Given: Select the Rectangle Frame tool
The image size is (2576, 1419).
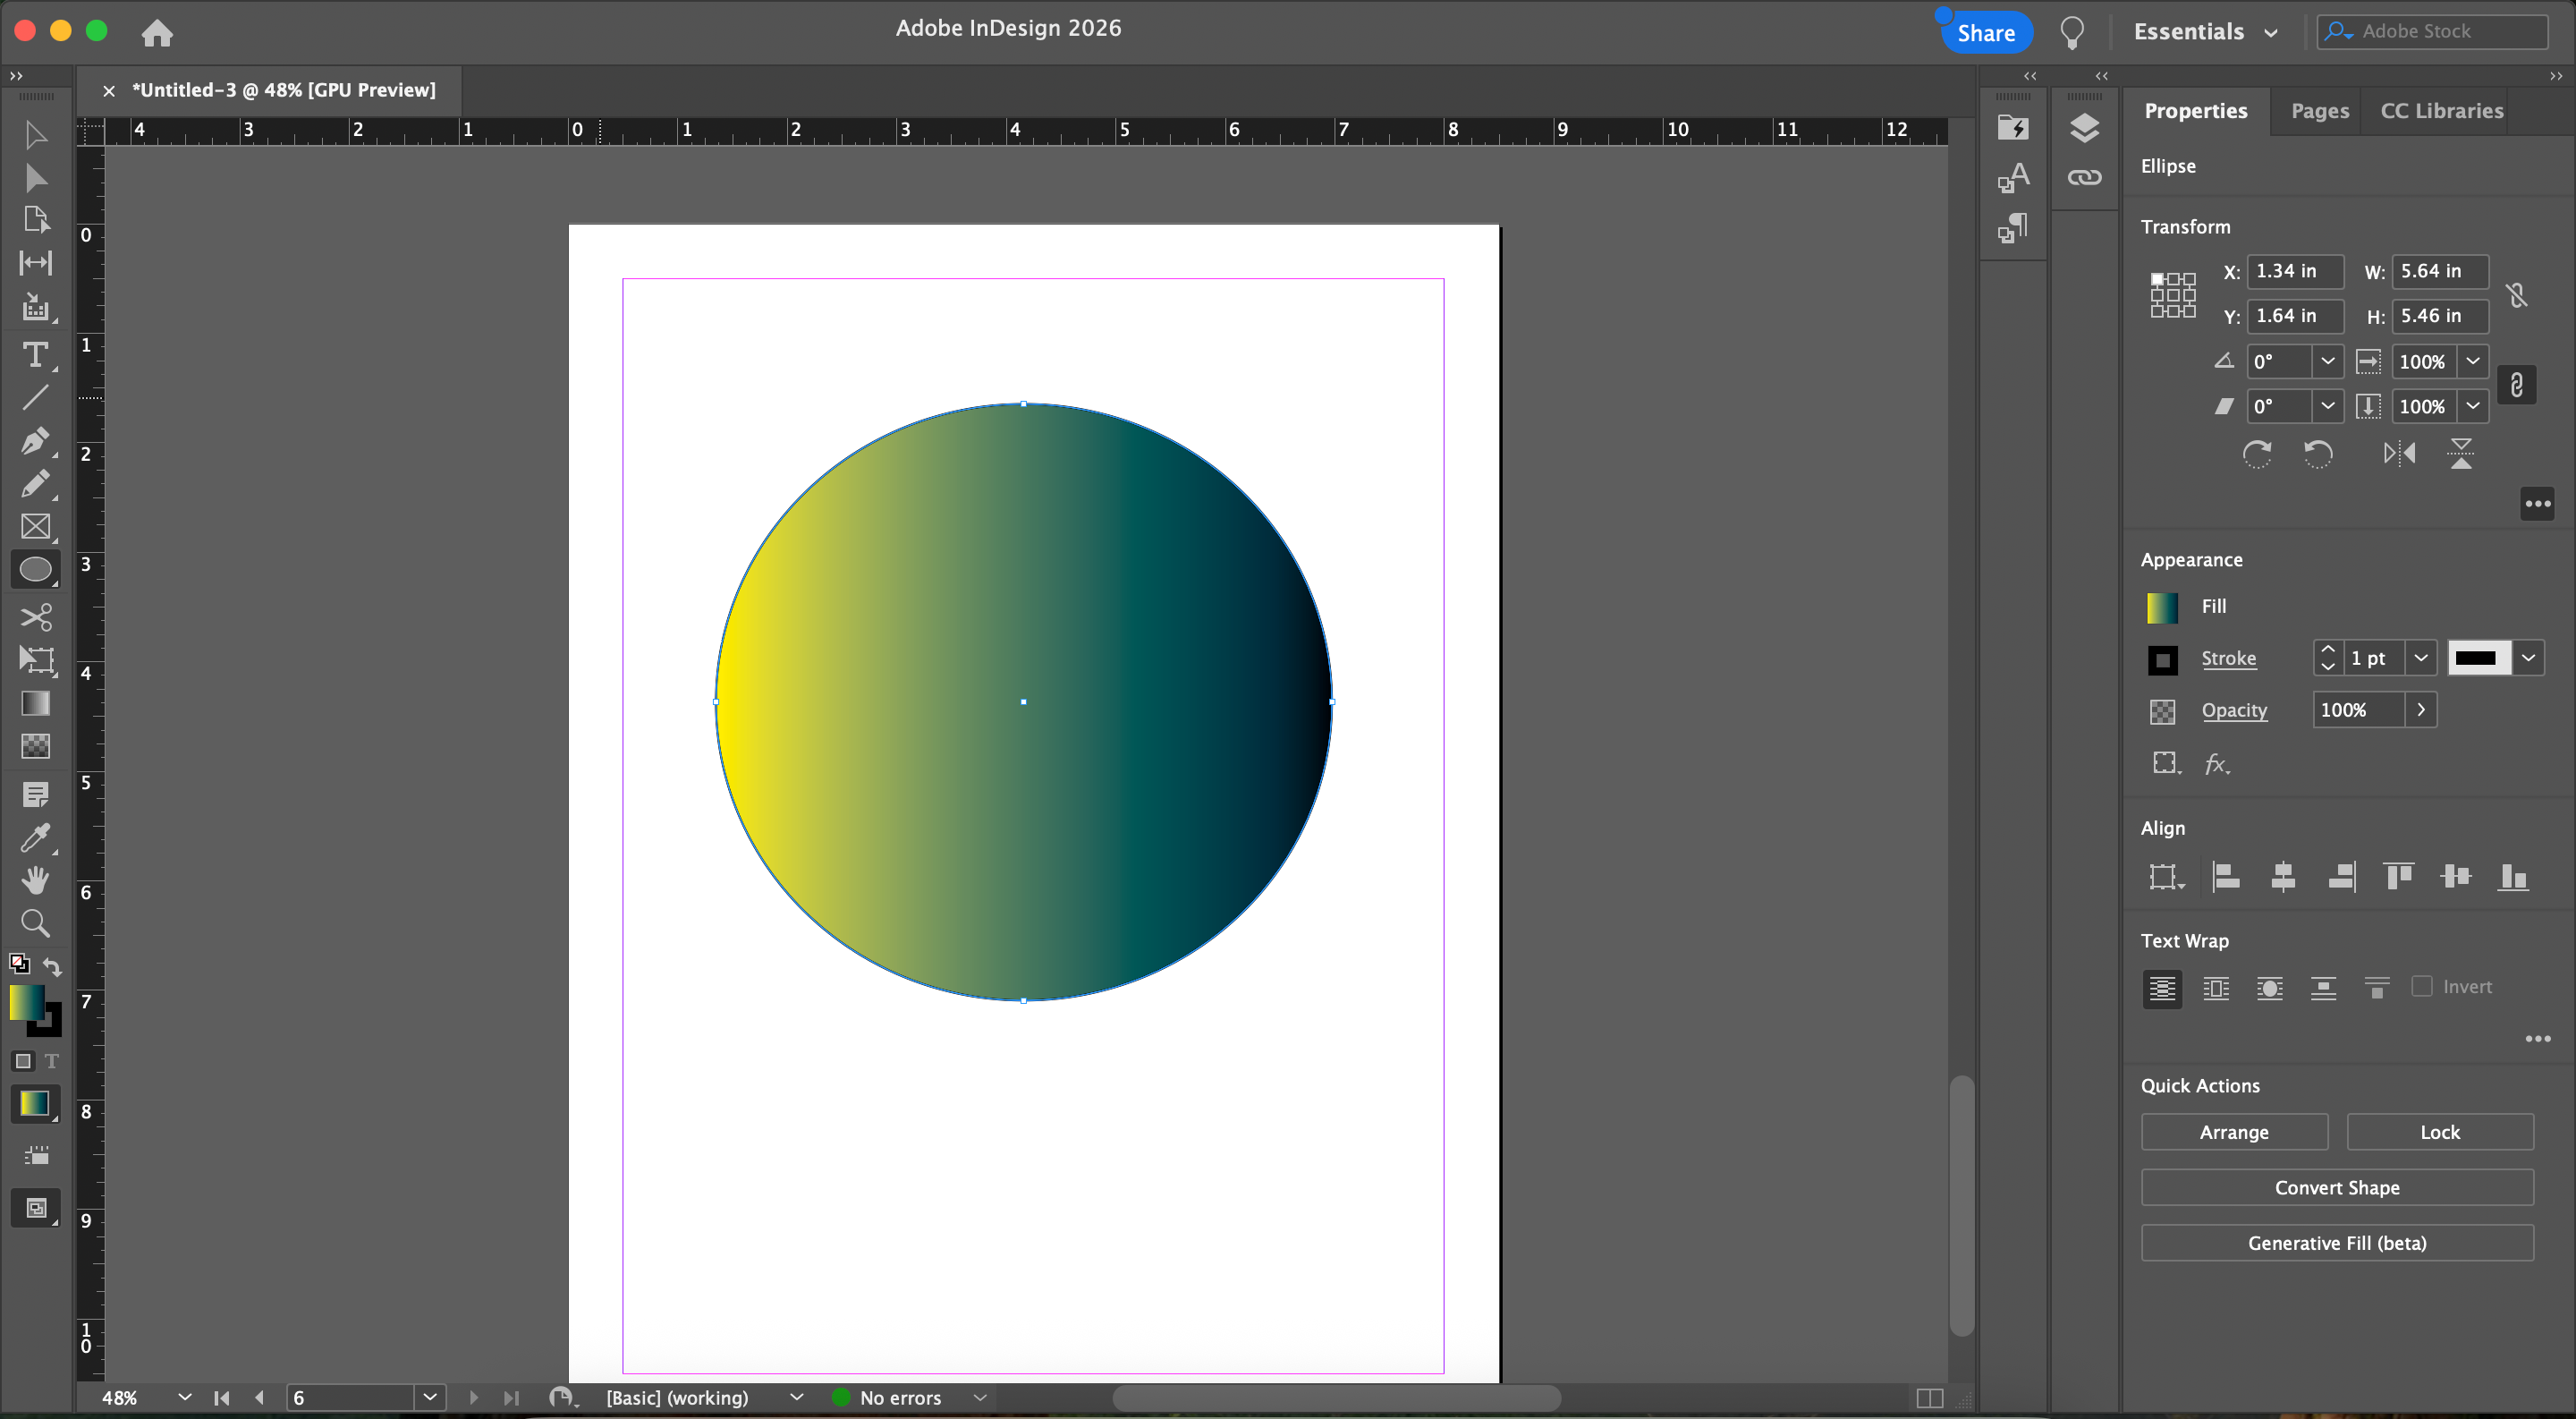Looking at the screenshot, I should click(x=35, y=527).
